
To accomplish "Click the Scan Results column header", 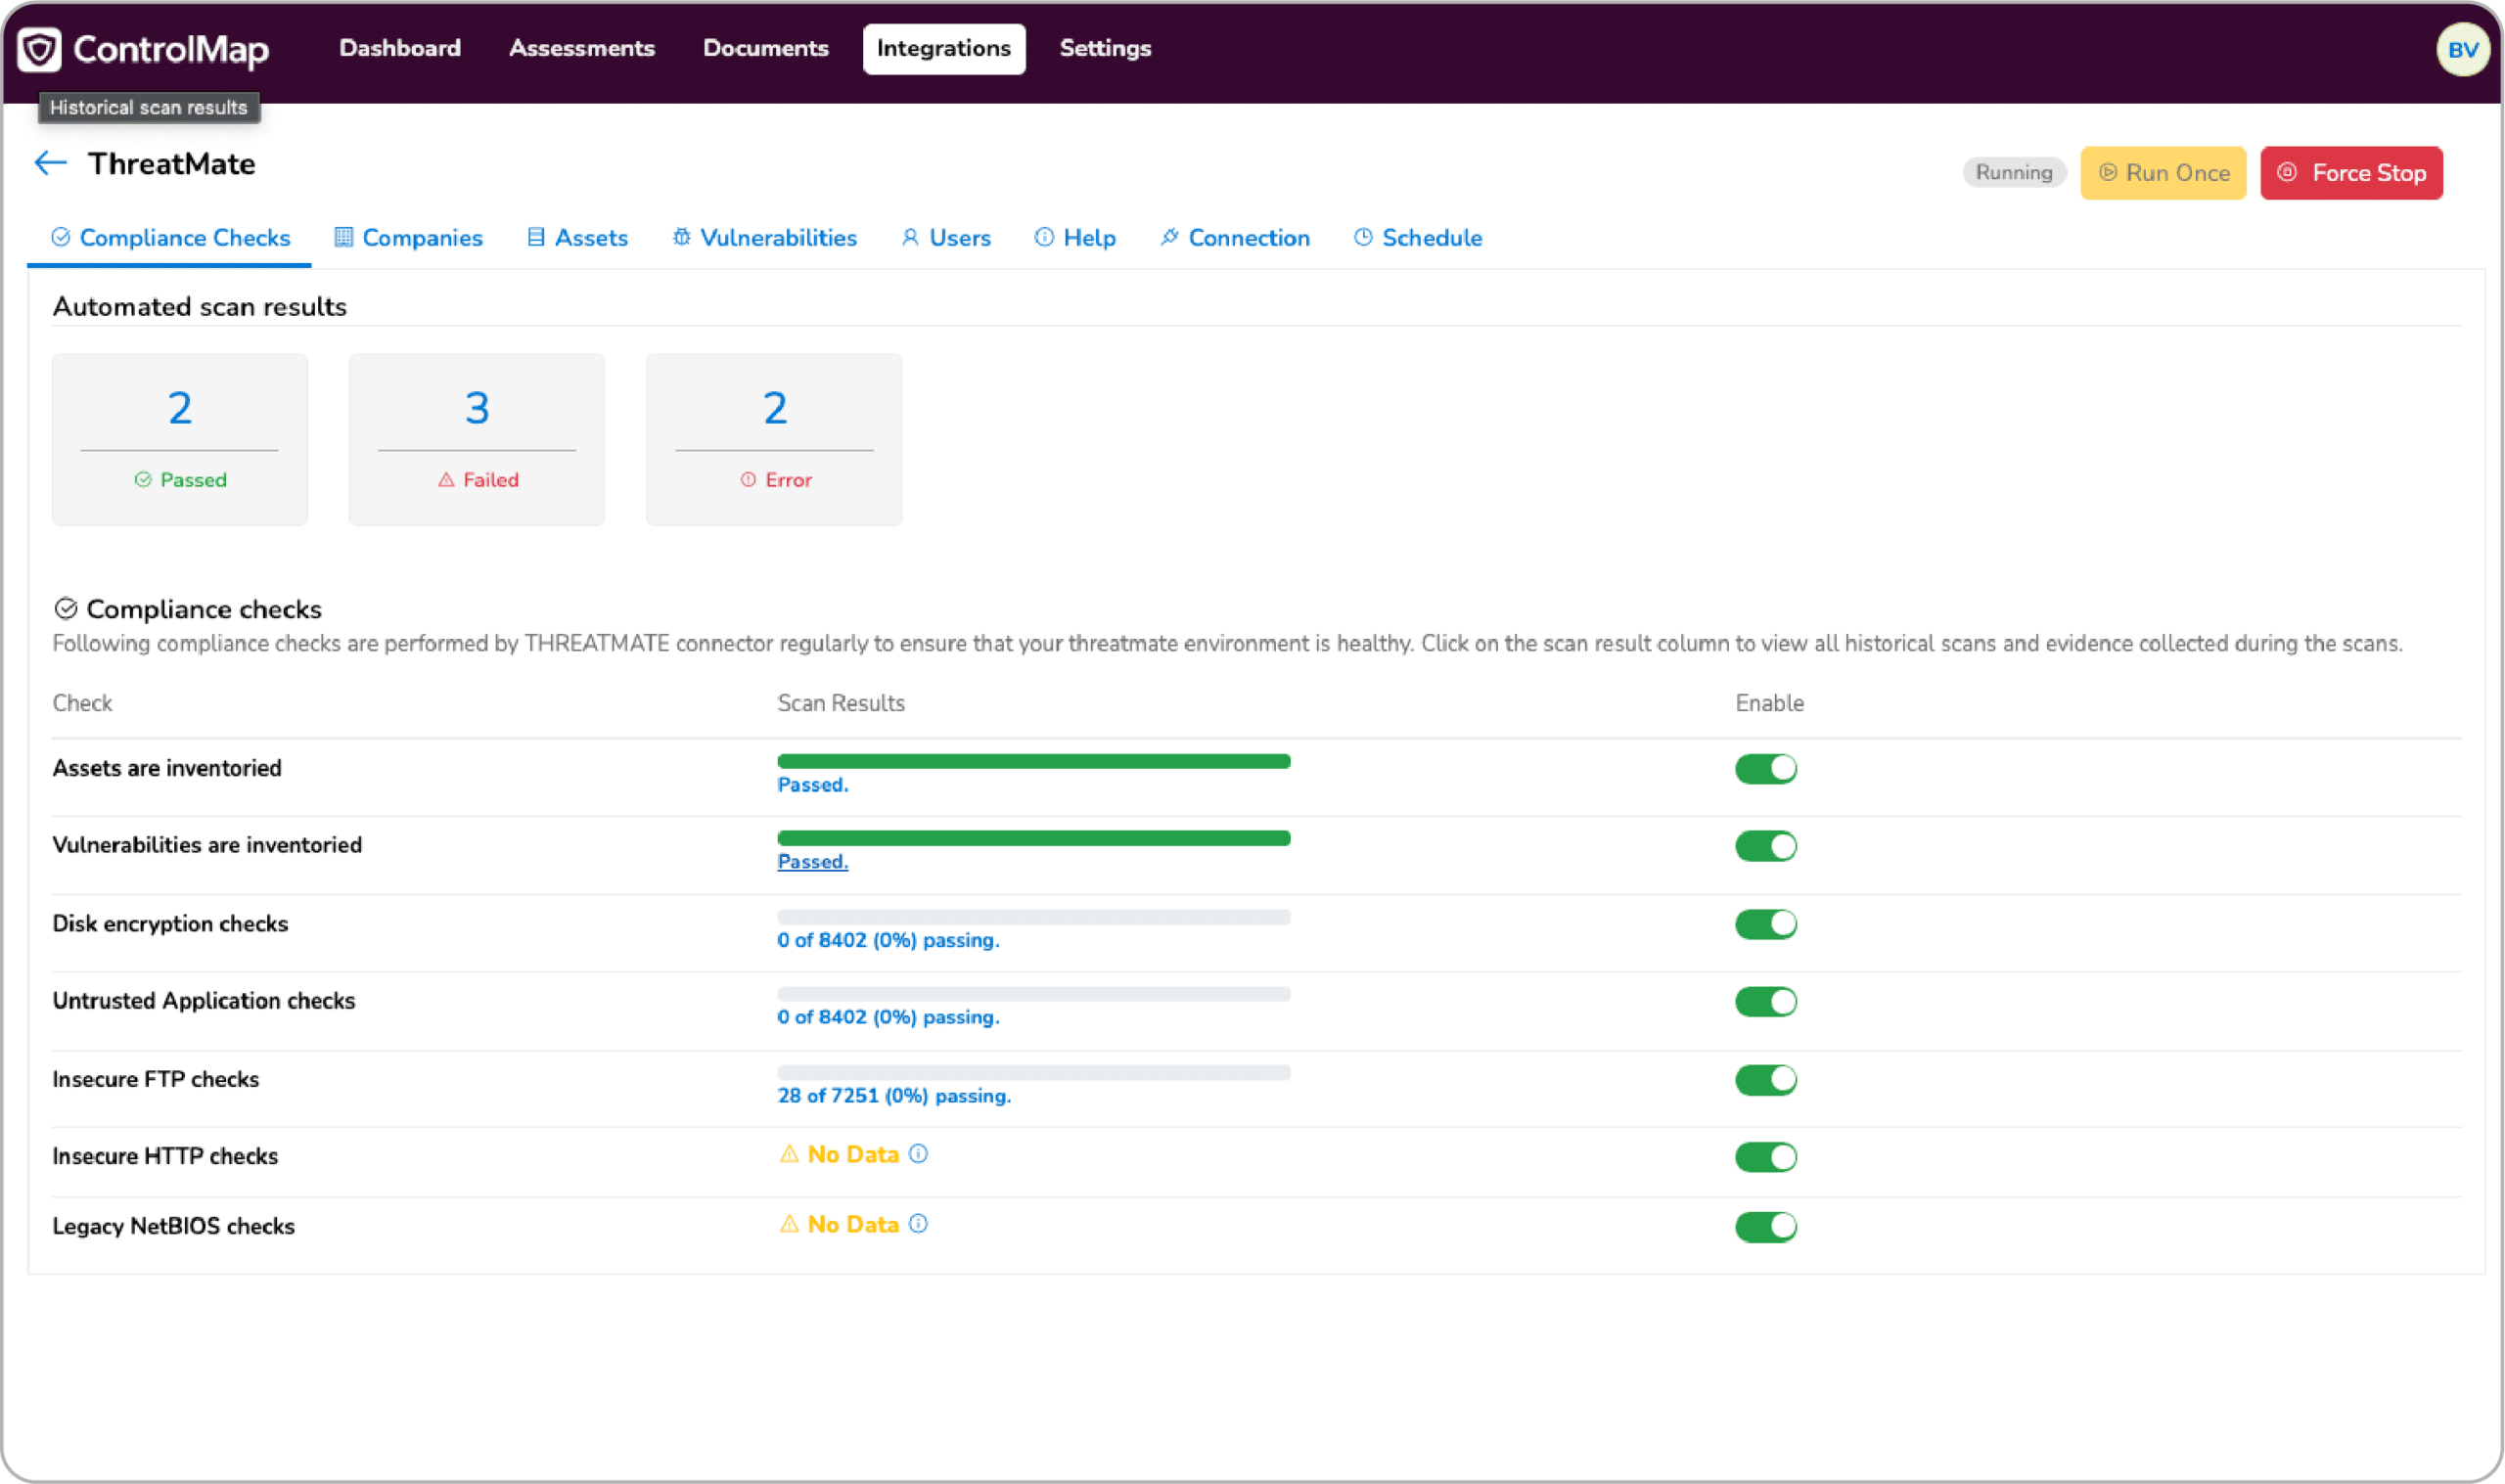I will (x=841, y=703).
